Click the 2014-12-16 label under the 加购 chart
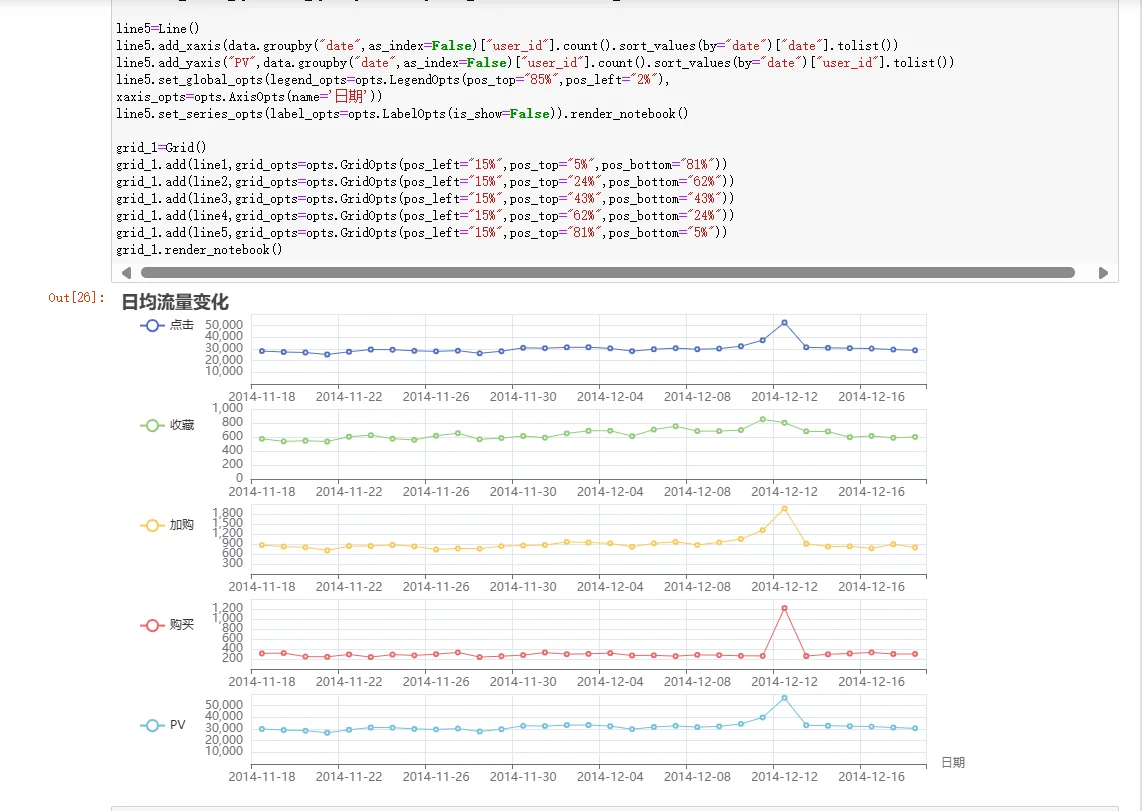 (x=871, y=586)
